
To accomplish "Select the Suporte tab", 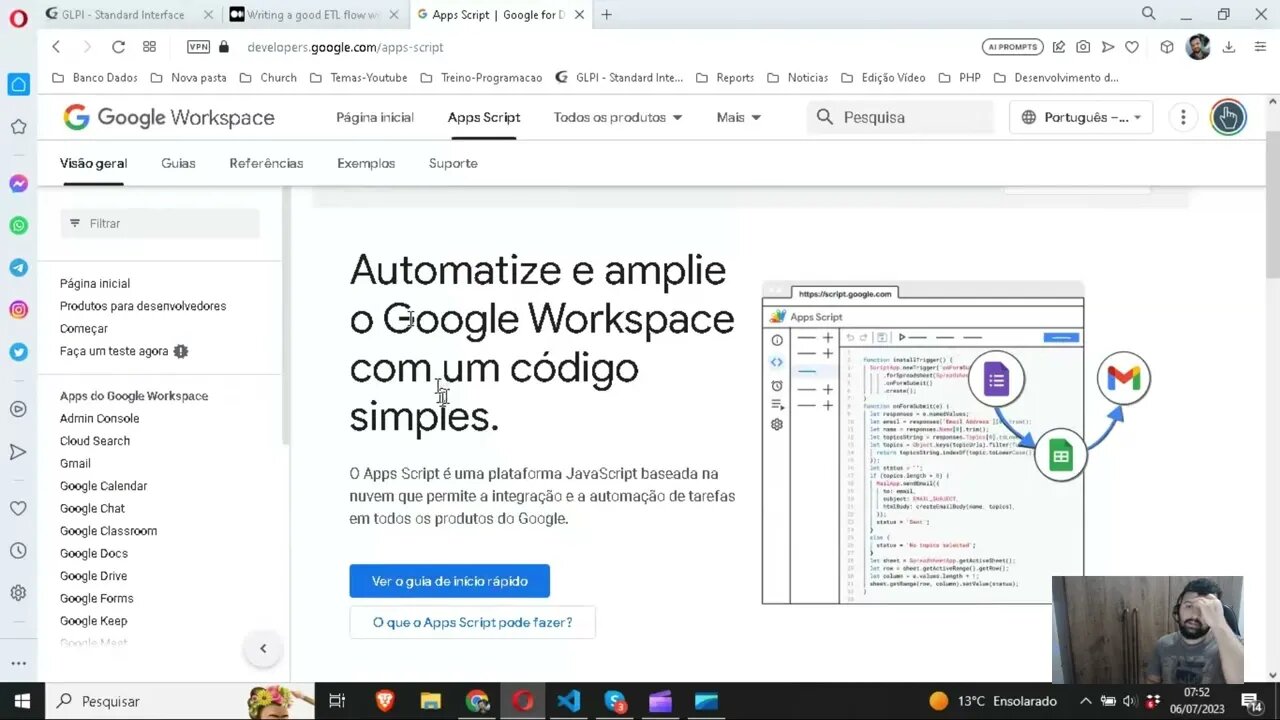I will pos(453,163).
